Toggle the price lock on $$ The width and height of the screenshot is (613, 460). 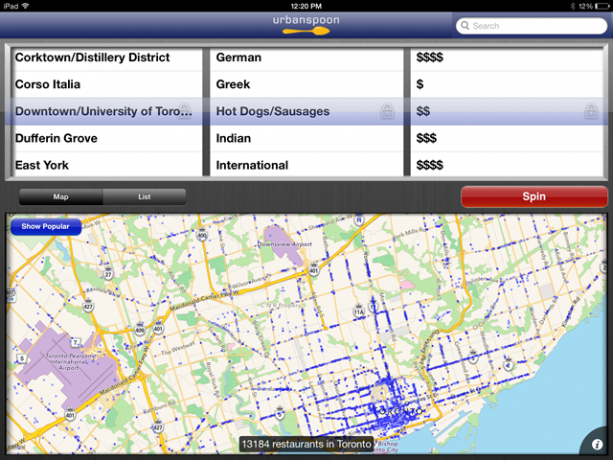591,111
